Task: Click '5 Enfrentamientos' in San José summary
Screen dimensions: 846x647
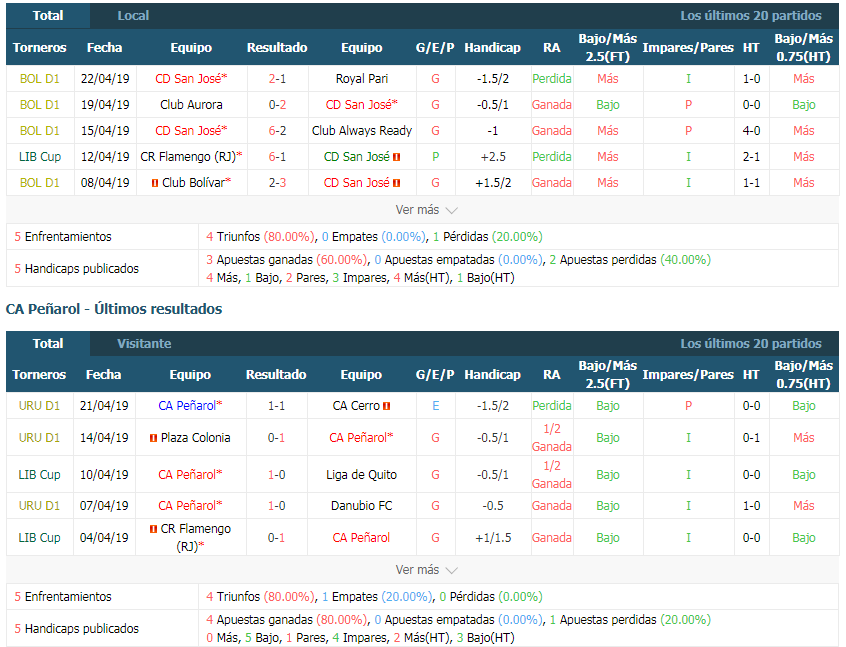Action: click(x=63, y=236)
